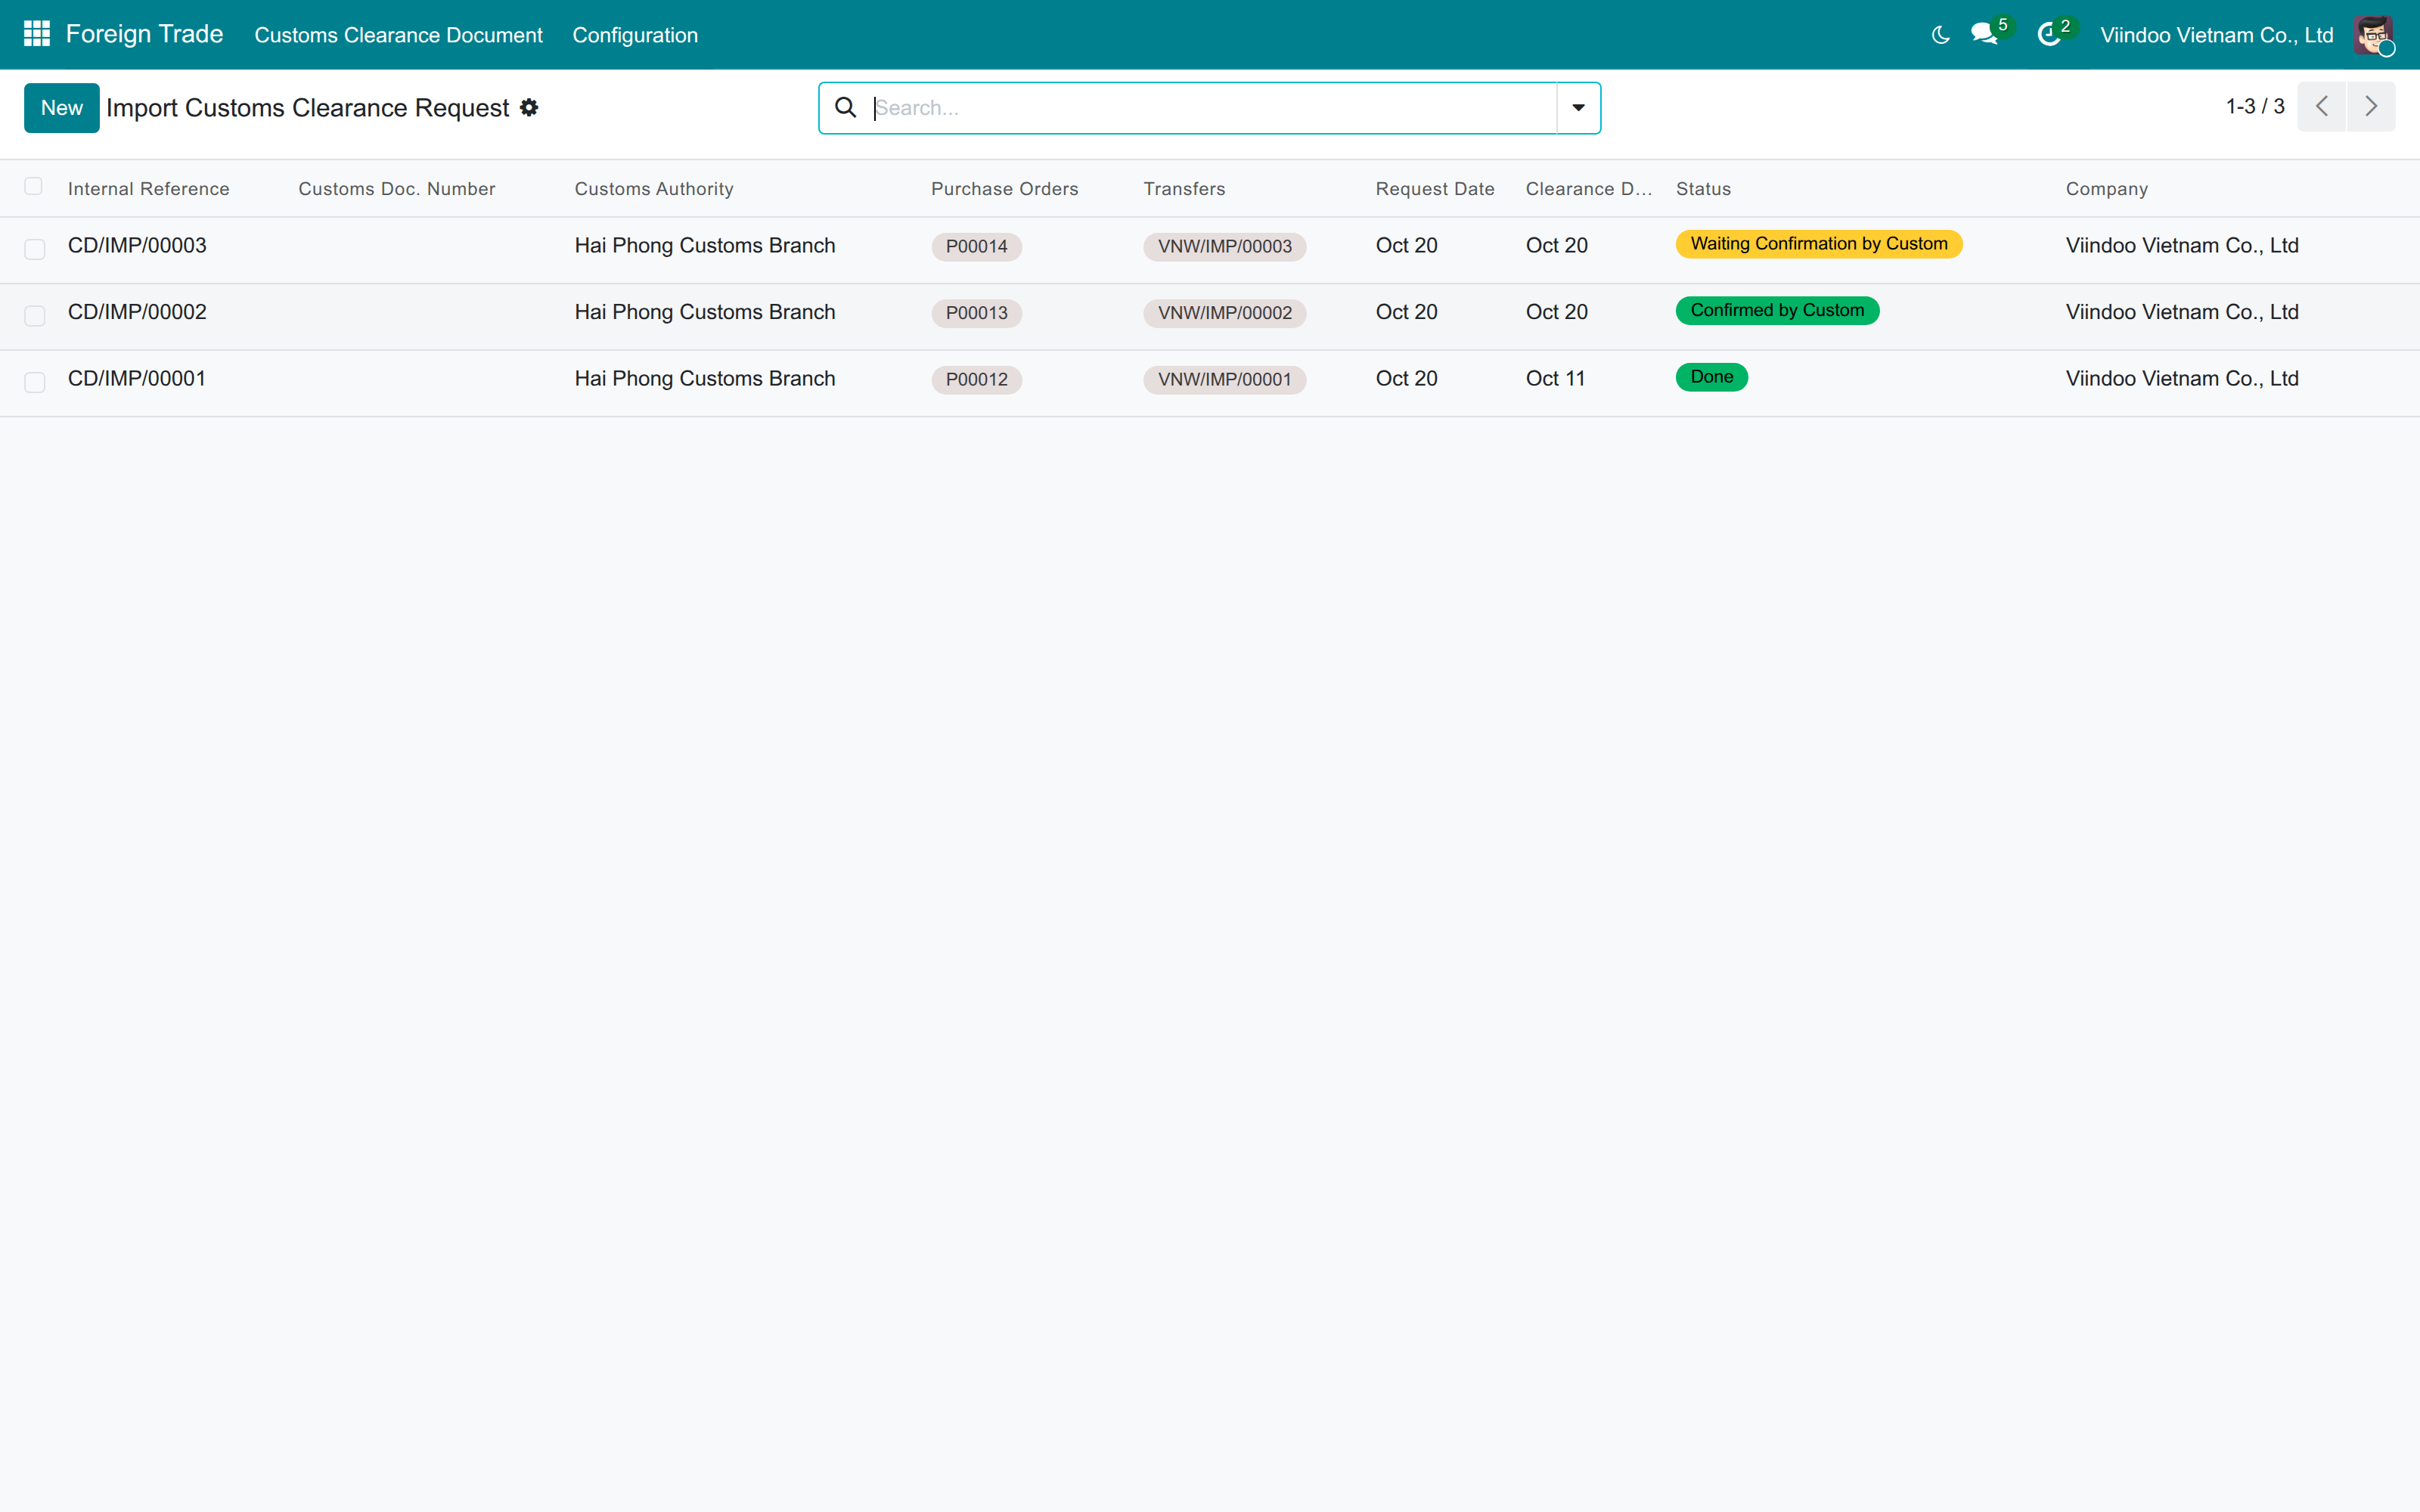Create a New clearance request
Screen dimensions: 2420x1512
coord(62,108)
